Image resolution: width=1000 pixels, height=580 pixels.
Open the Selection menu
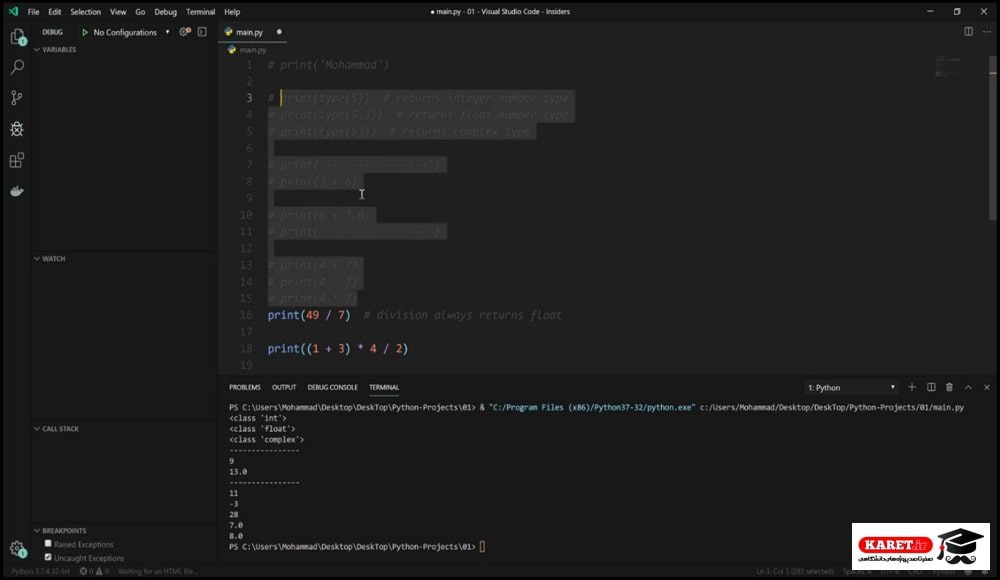85,11
